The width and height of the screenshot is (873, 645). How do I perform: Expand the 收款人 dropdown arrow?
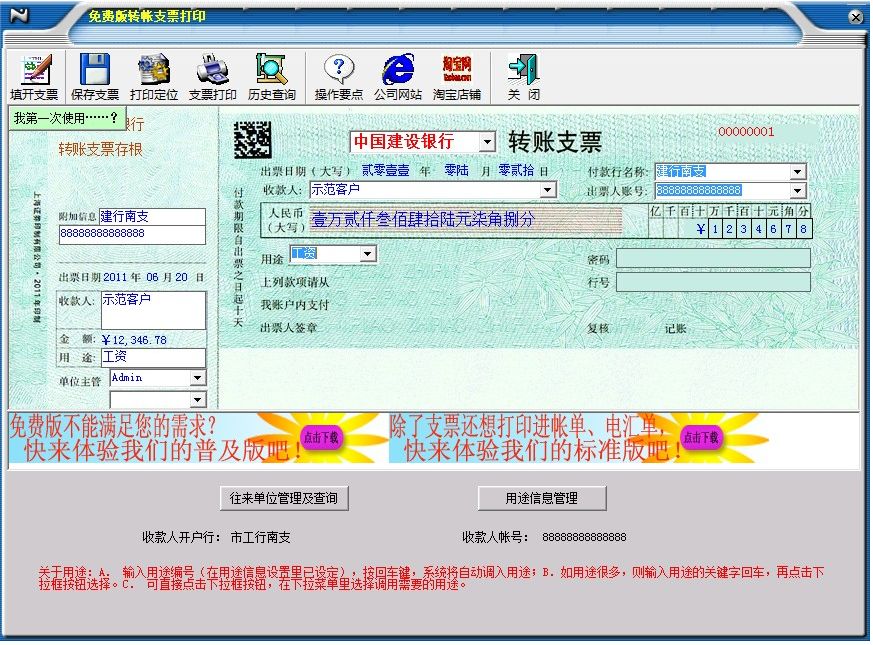point(548,190)
